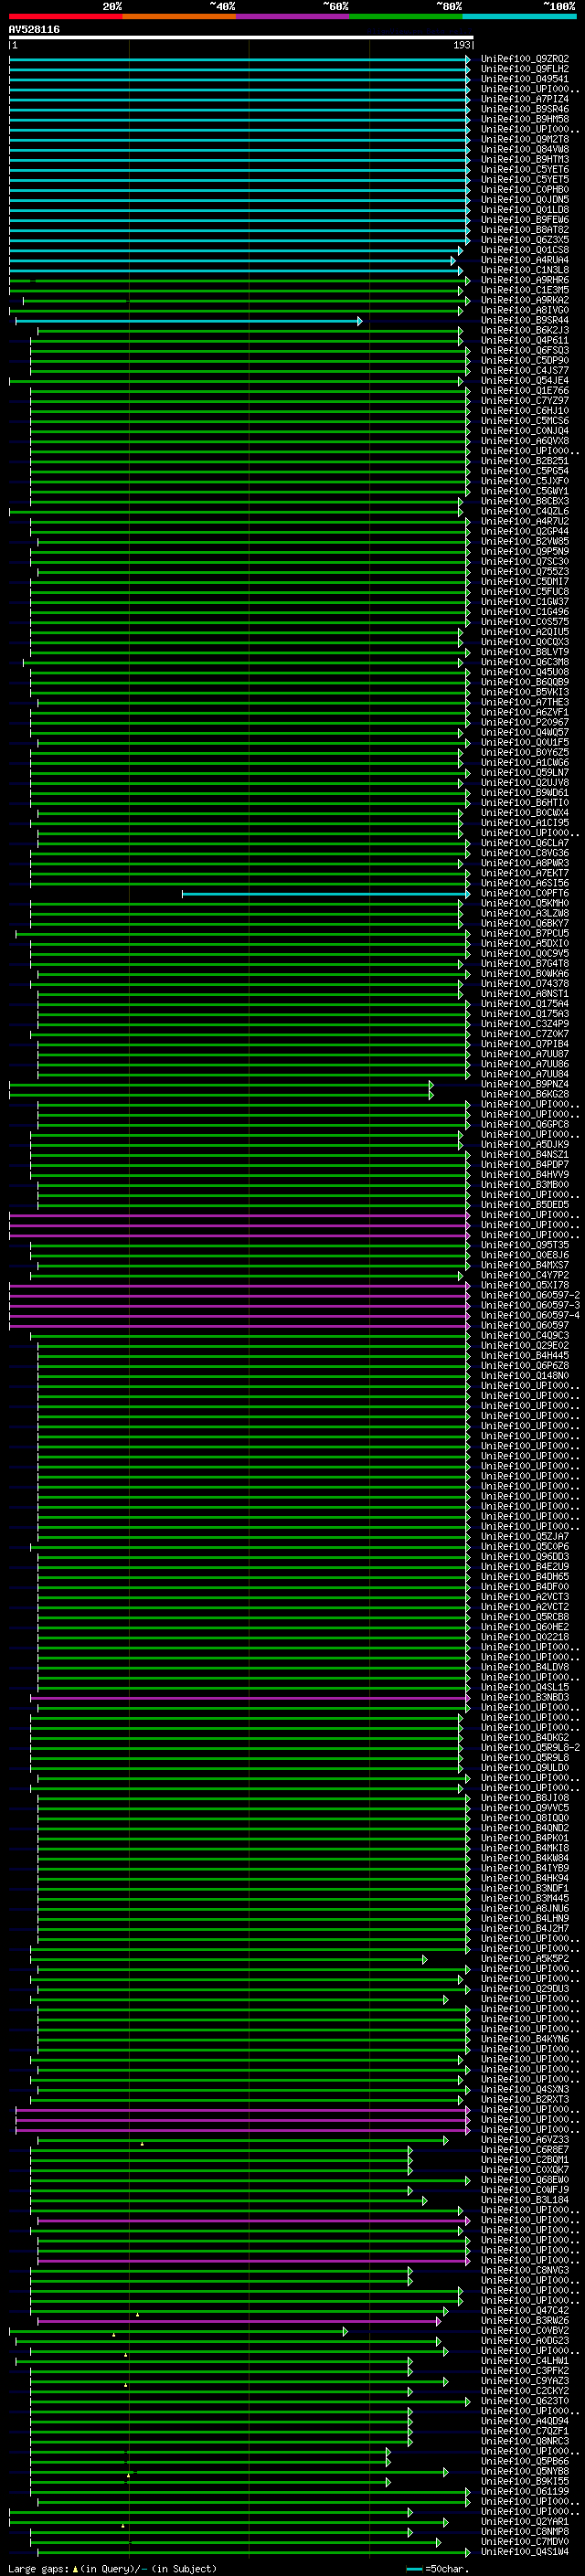Screen dimensions: 585x2576
Task: Click the UniRef100_A4RUA4 label
Action: click(524, 260)
